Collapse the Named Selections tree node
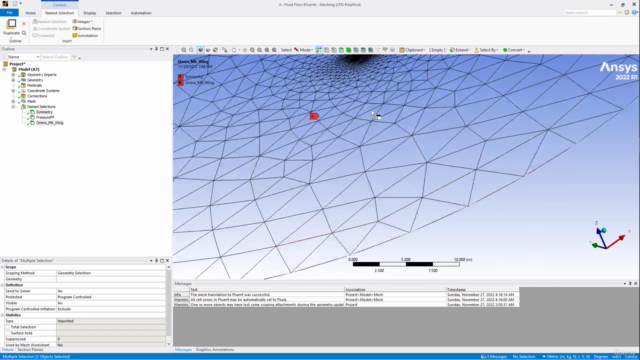Image resolution: width=640 pixels, height=360 pixels. [13, 107]
